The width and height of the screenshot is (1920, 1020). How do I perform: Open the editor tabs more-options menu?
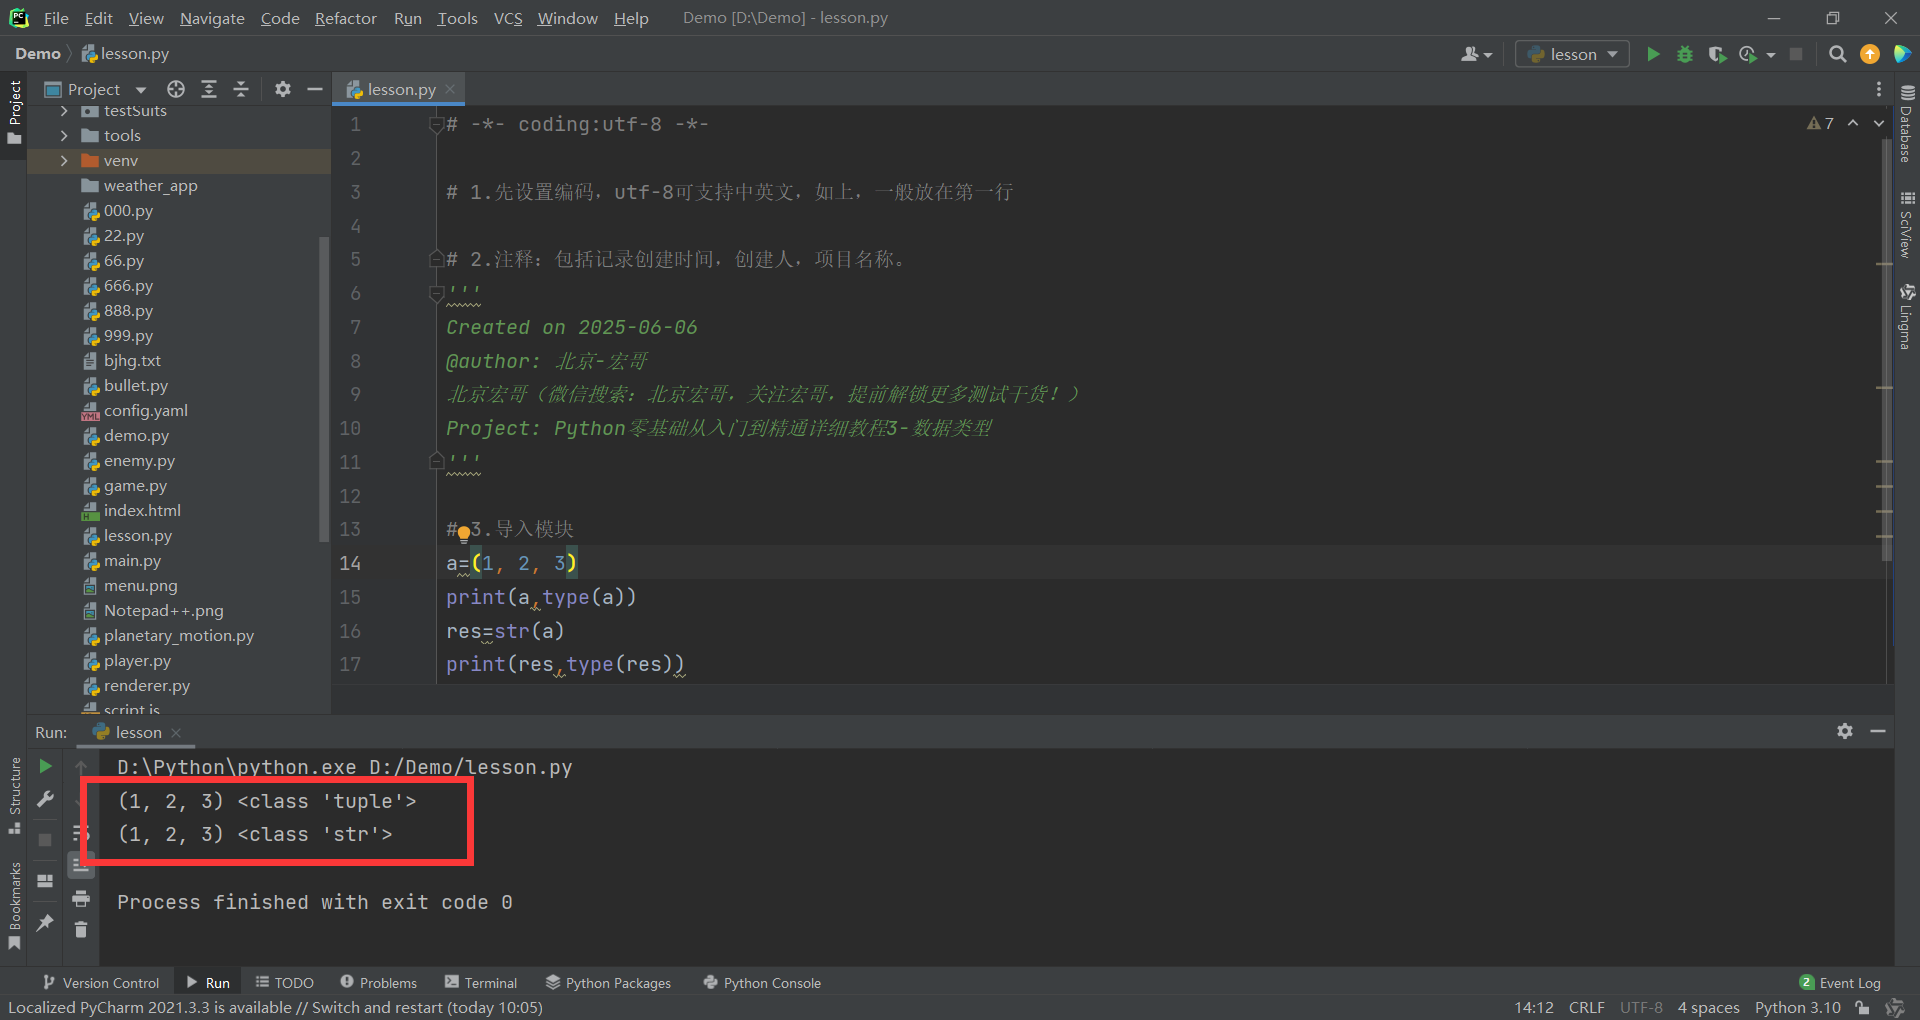(1879, 89)
